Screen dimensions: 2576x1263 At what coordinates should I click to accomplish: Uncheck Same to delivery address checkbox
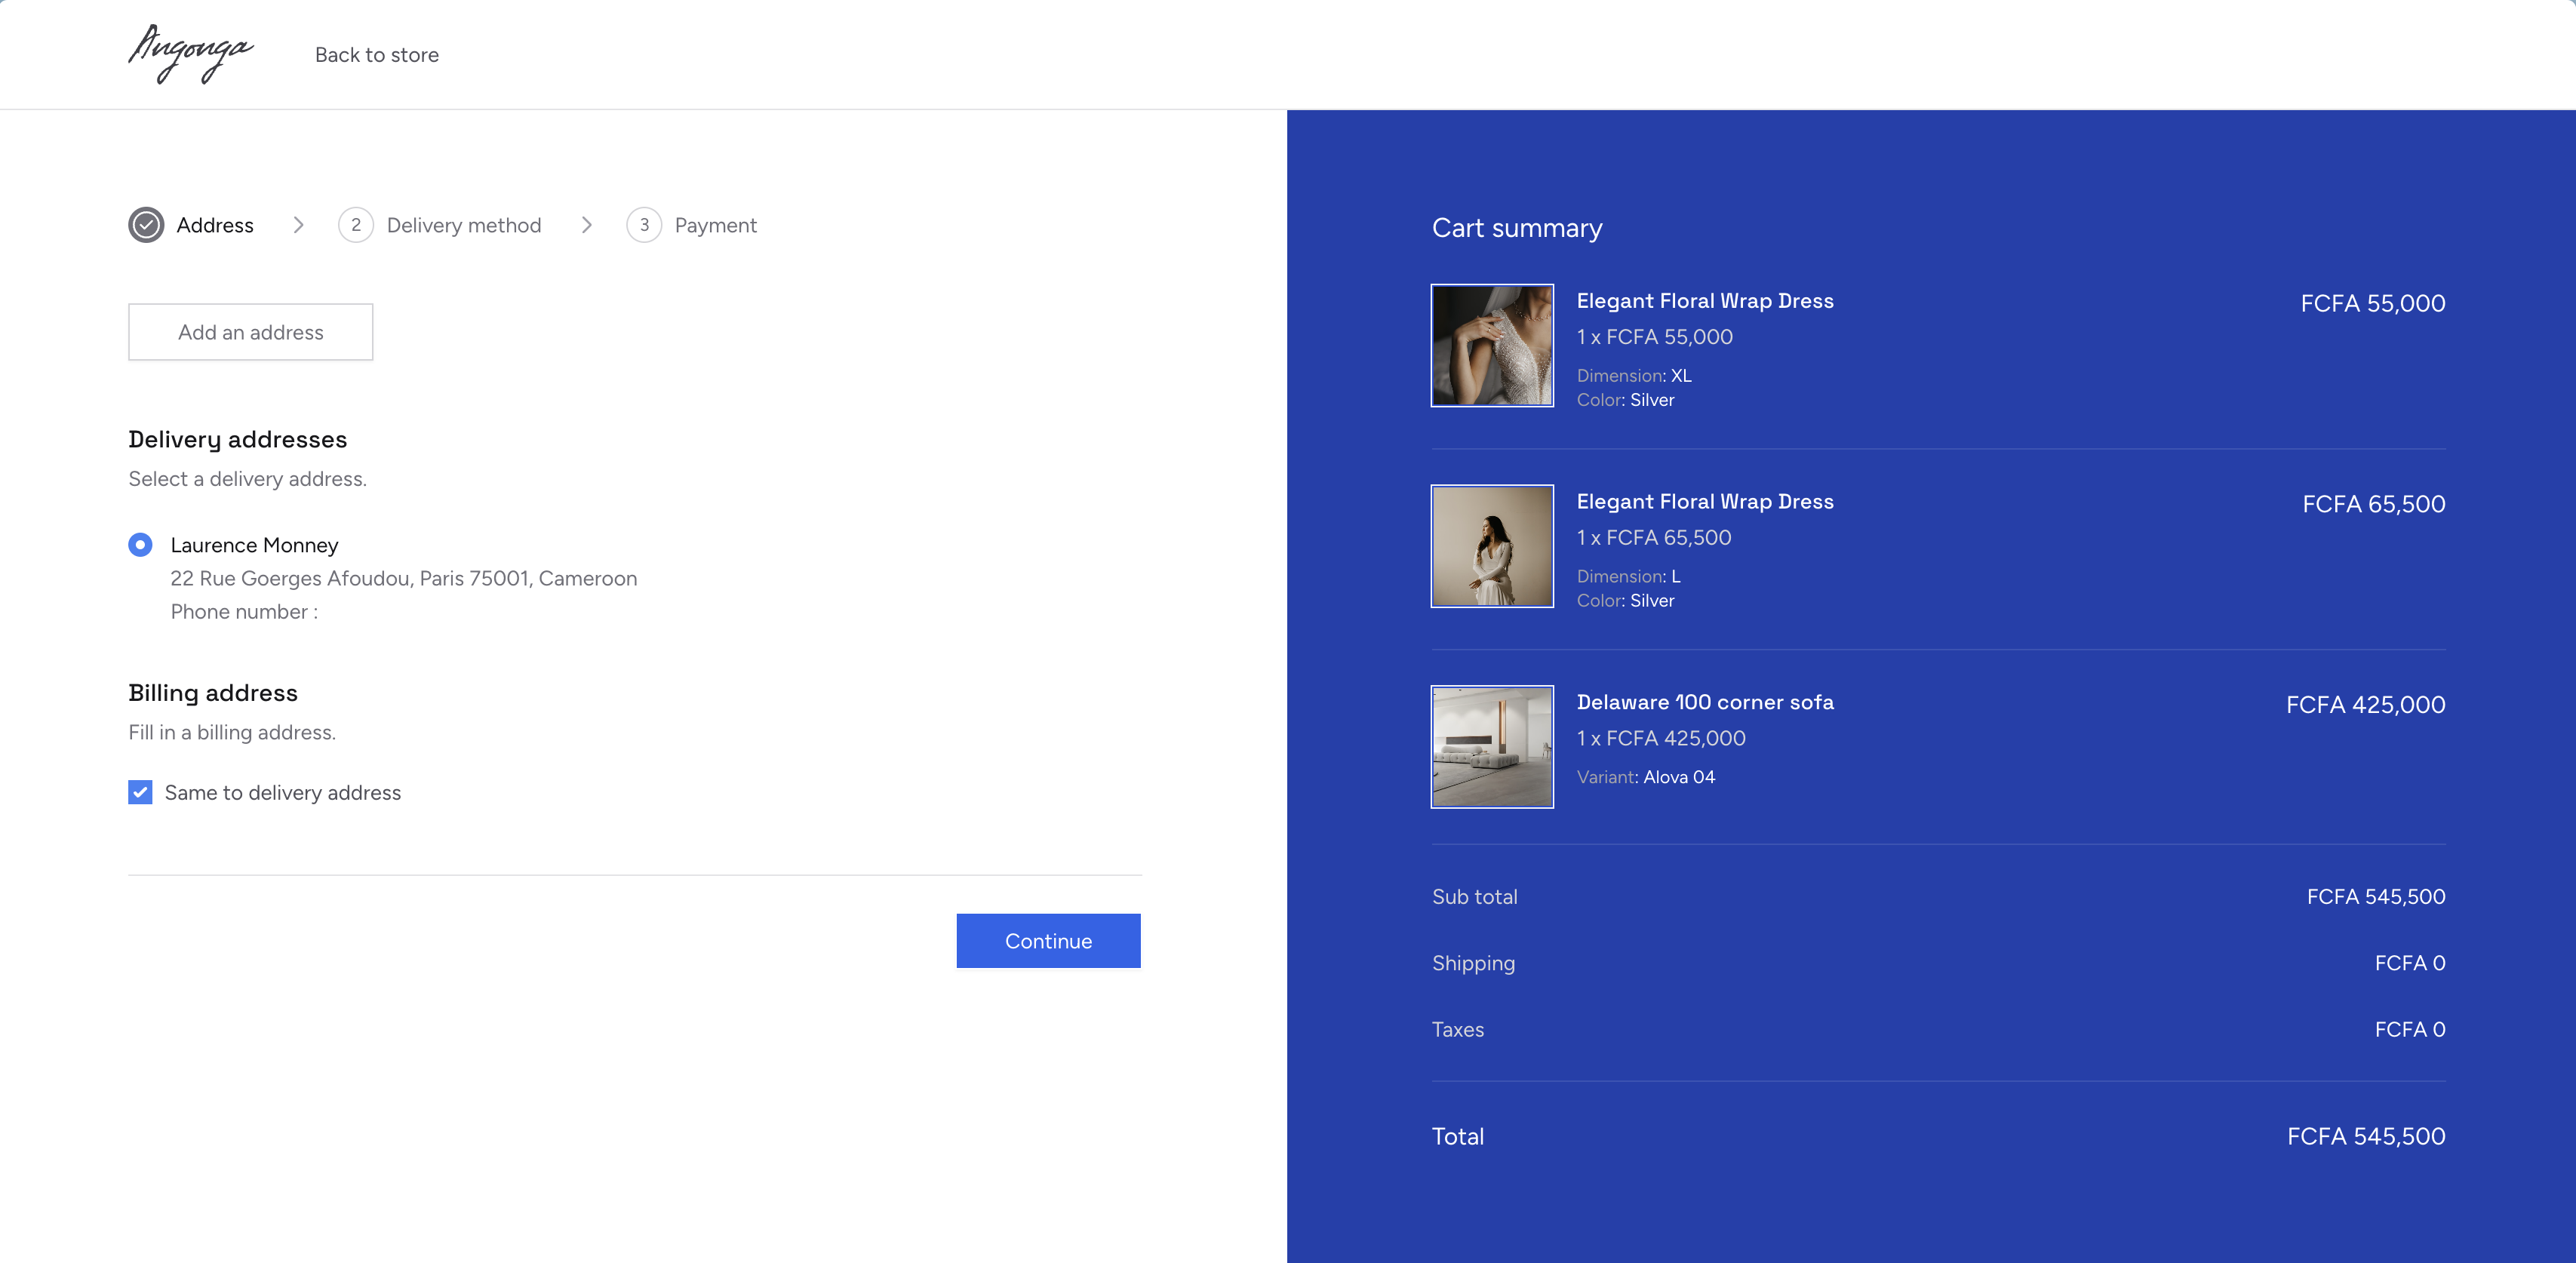click(140, 792)
